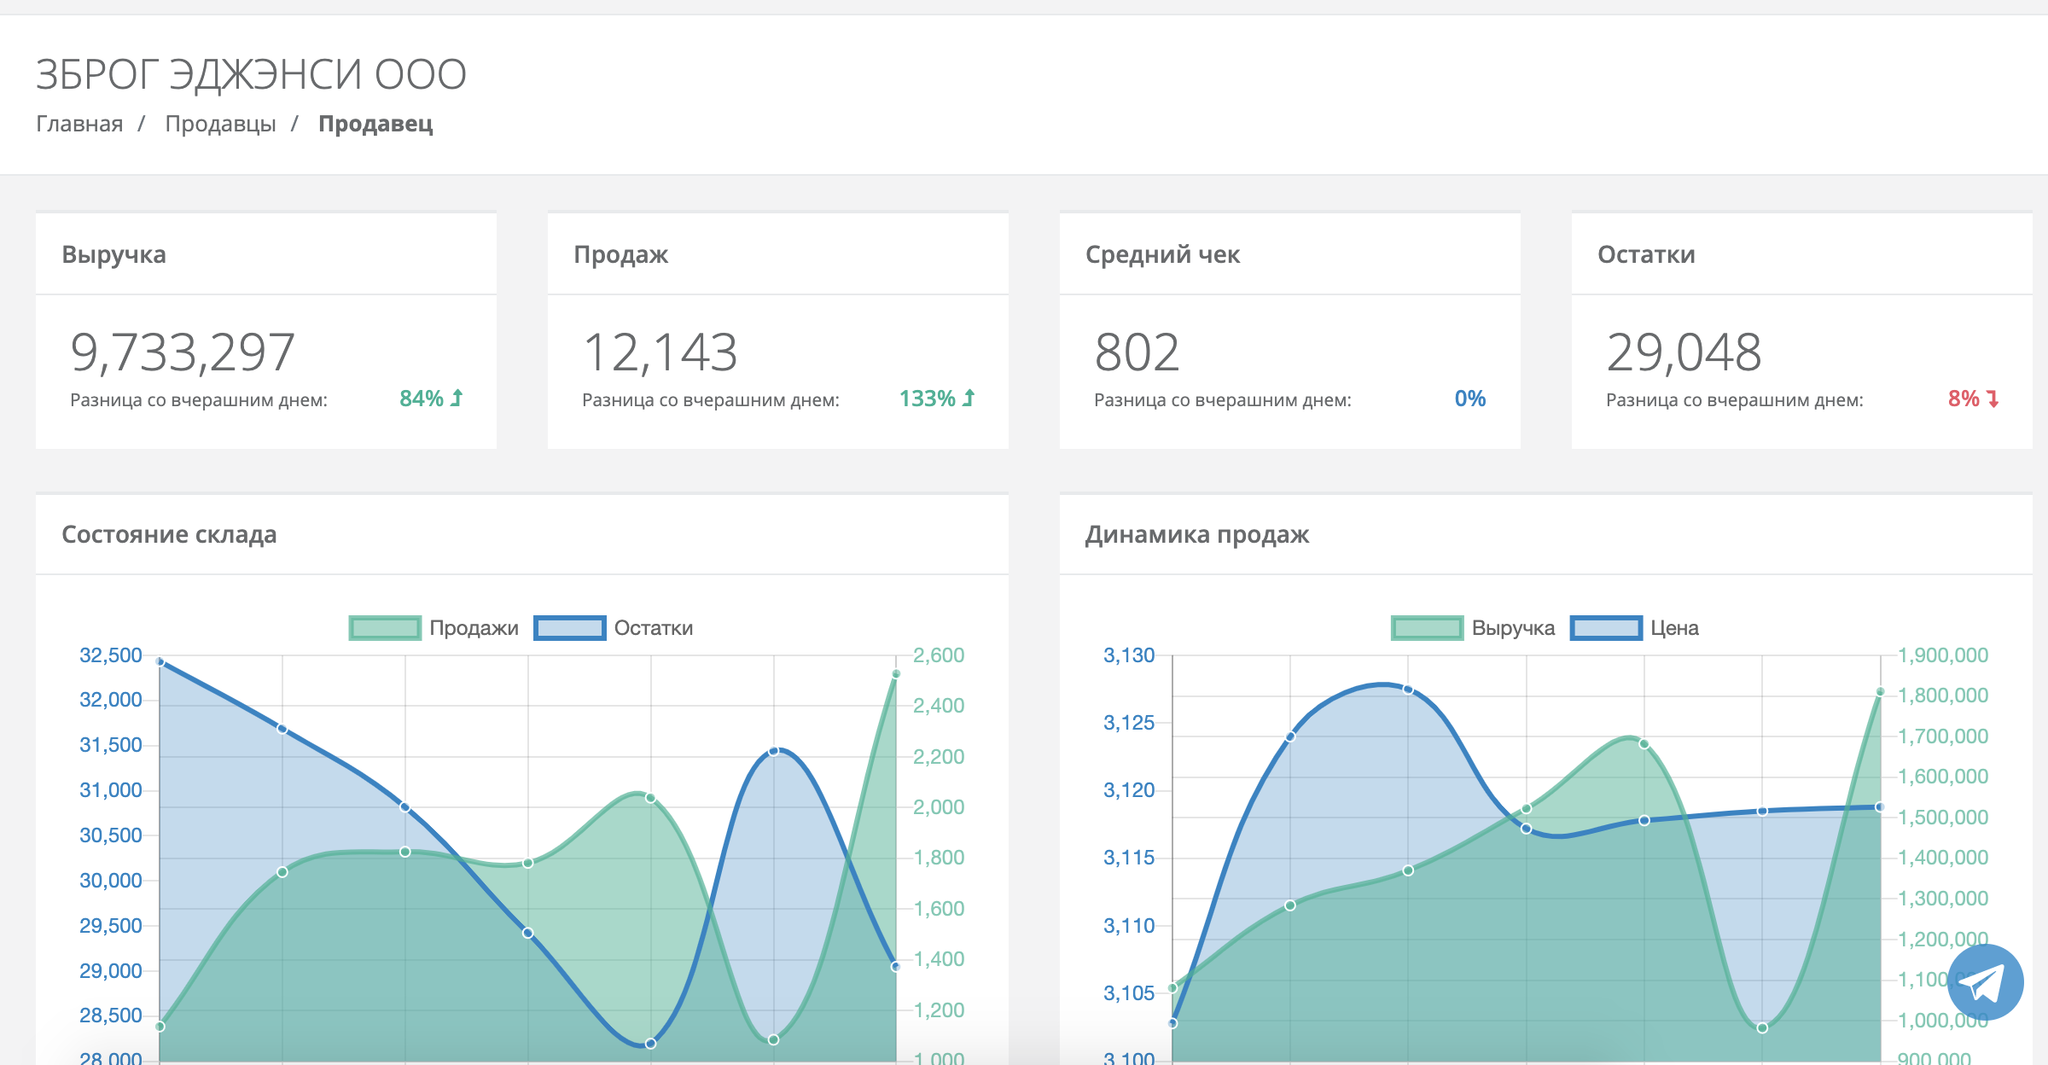The image size is (2048, 1065).
Task: Click axis label 30,000 in warehouse chart
Action: click(111, 880)
